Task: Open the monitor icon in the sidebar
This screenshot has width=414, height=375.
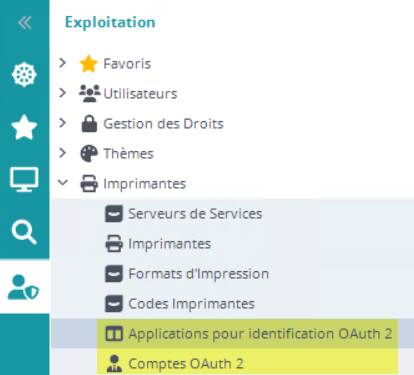Action: 24,179
